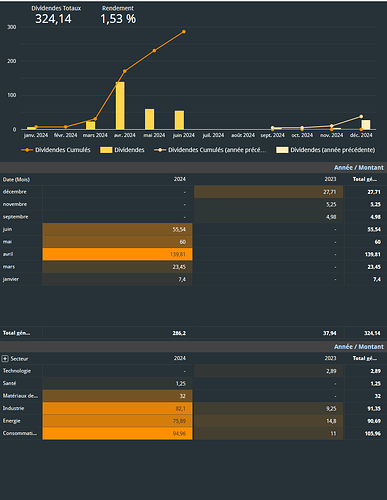Image resolution: width=387 pixels, height=500 pixels.
Task: Select the mai 2024 dividend bar
Action: tap(149, 119)
